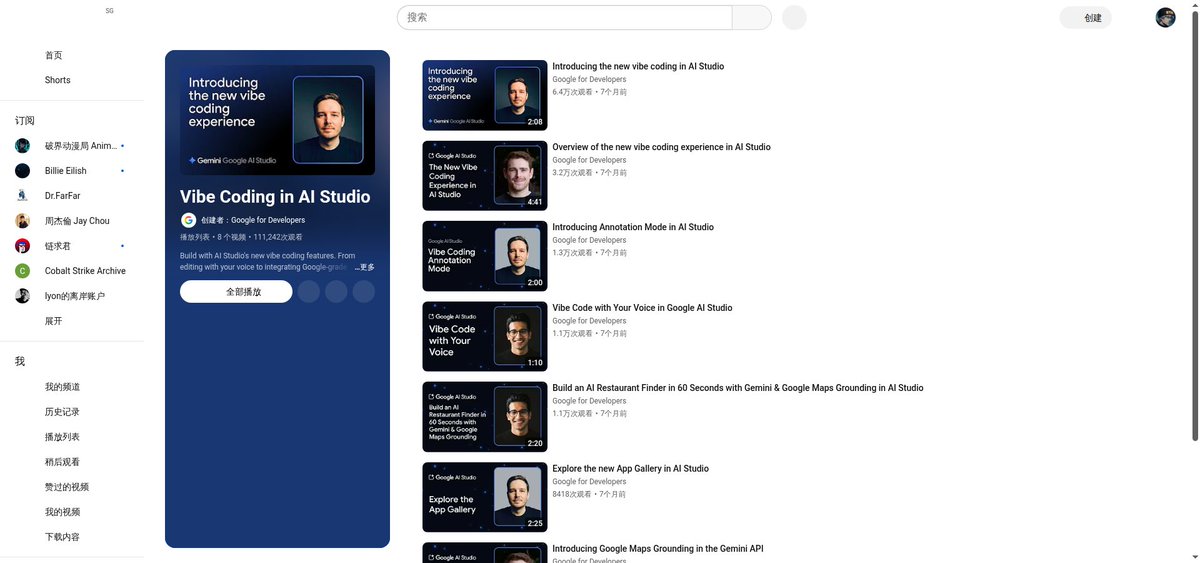Screen dimensions: 1200x563
Task: Click the playlist cover image in blue panel
Action: click(x=277, y=120)
